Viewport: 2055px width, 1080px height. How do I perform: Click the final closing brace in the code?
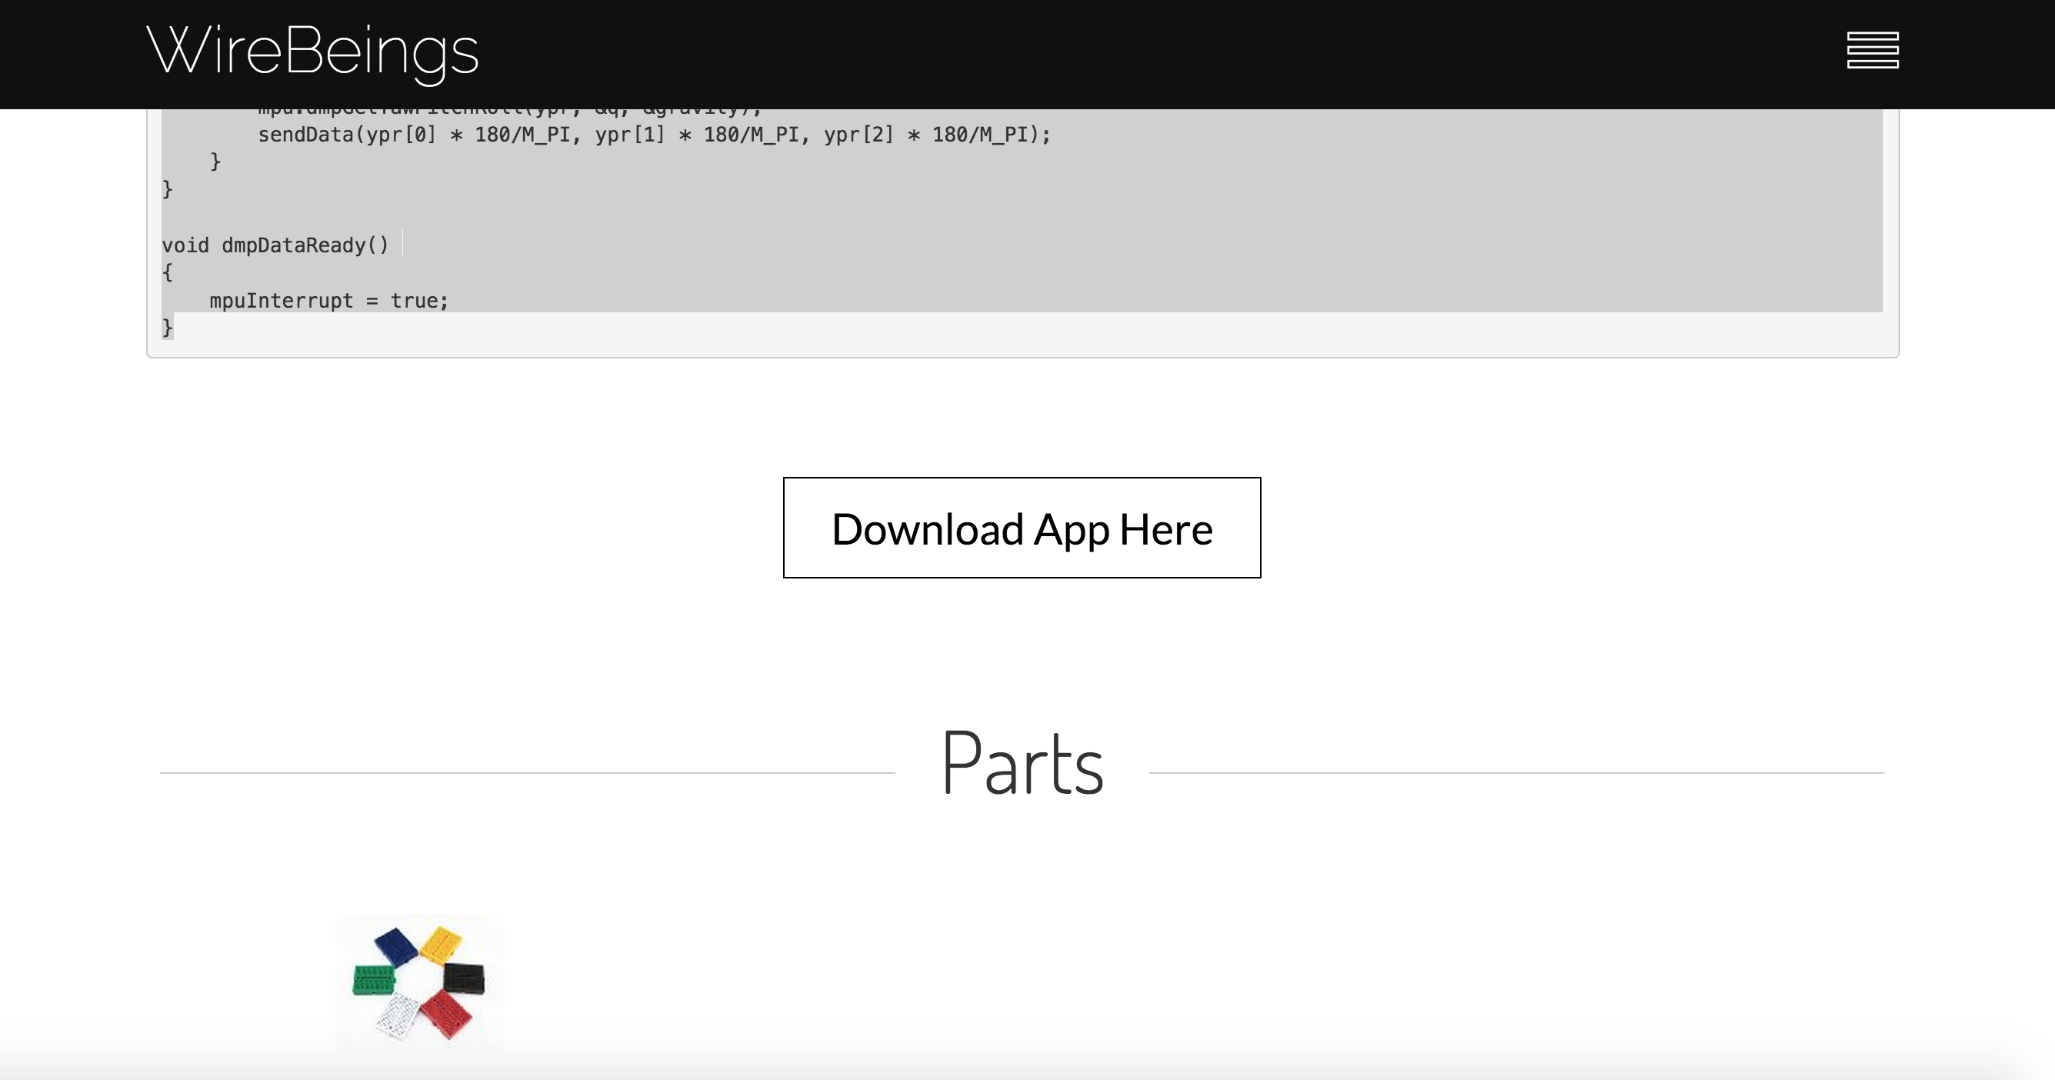click(x=168, y=327)
